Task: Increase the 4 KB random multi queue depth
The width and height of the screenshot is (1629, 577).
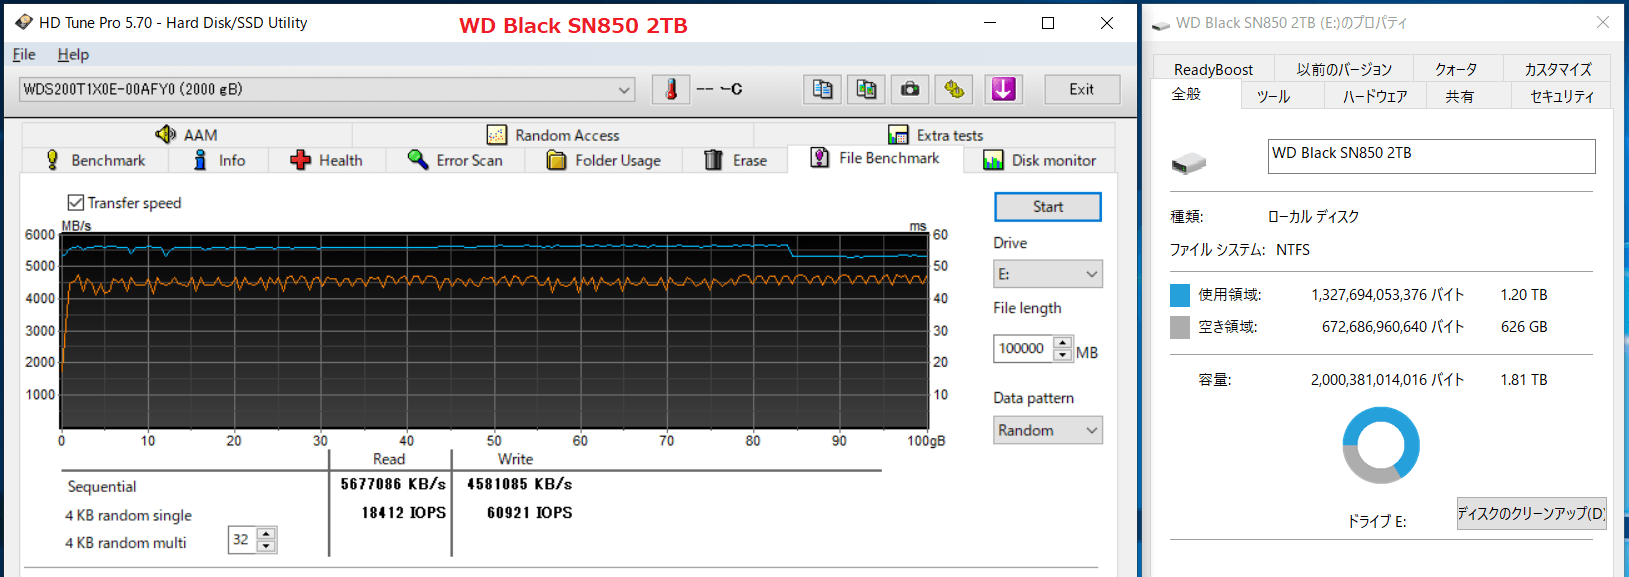Action: pos(266,534)
